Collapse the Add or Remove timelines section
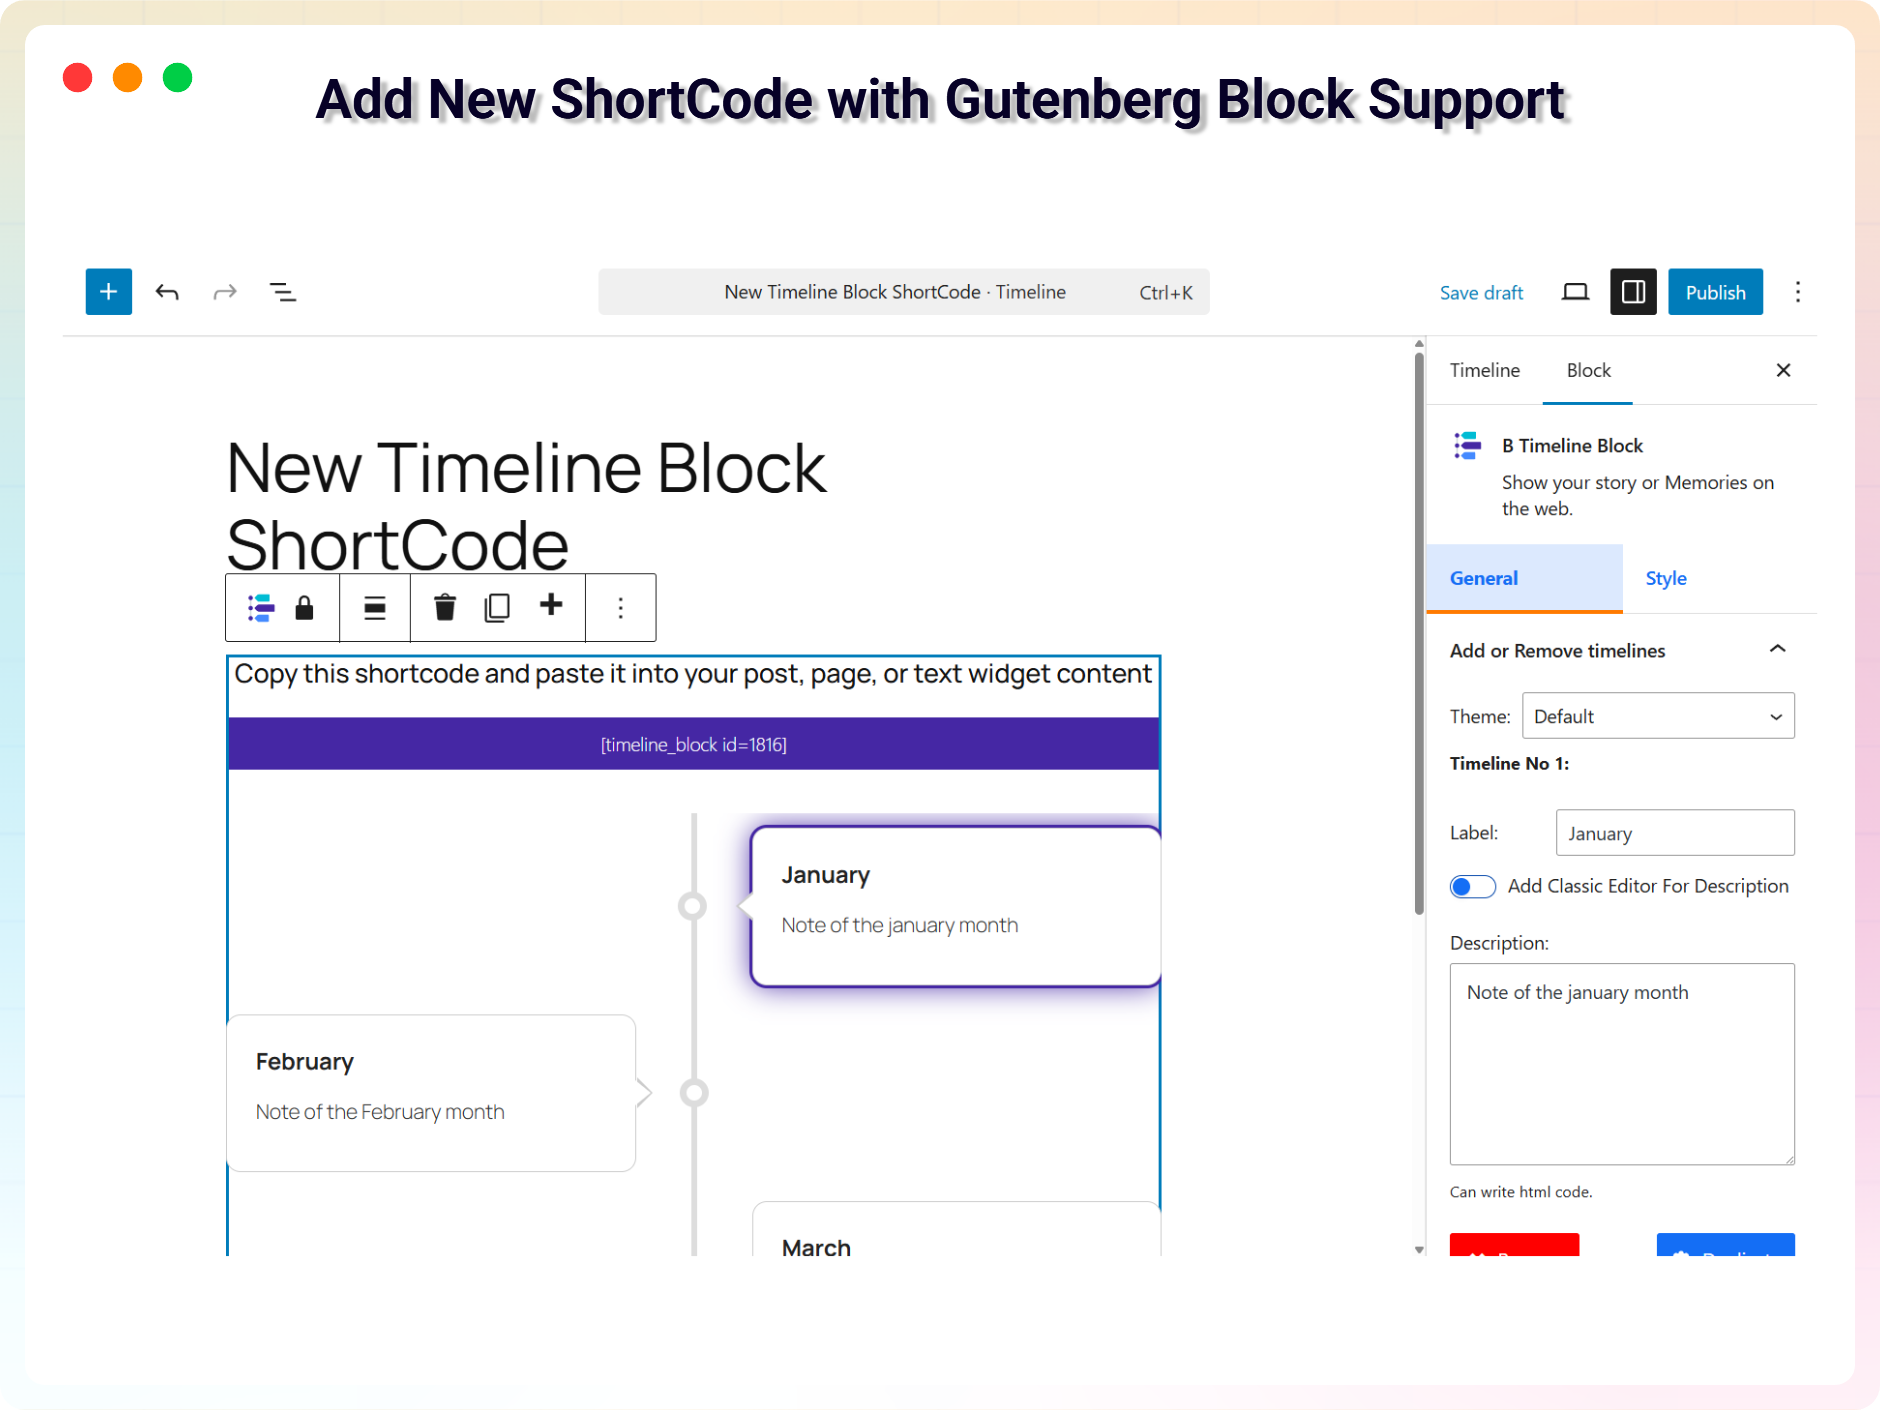The width and height of the screenshot is (1880, 1410). point(1777,650)
